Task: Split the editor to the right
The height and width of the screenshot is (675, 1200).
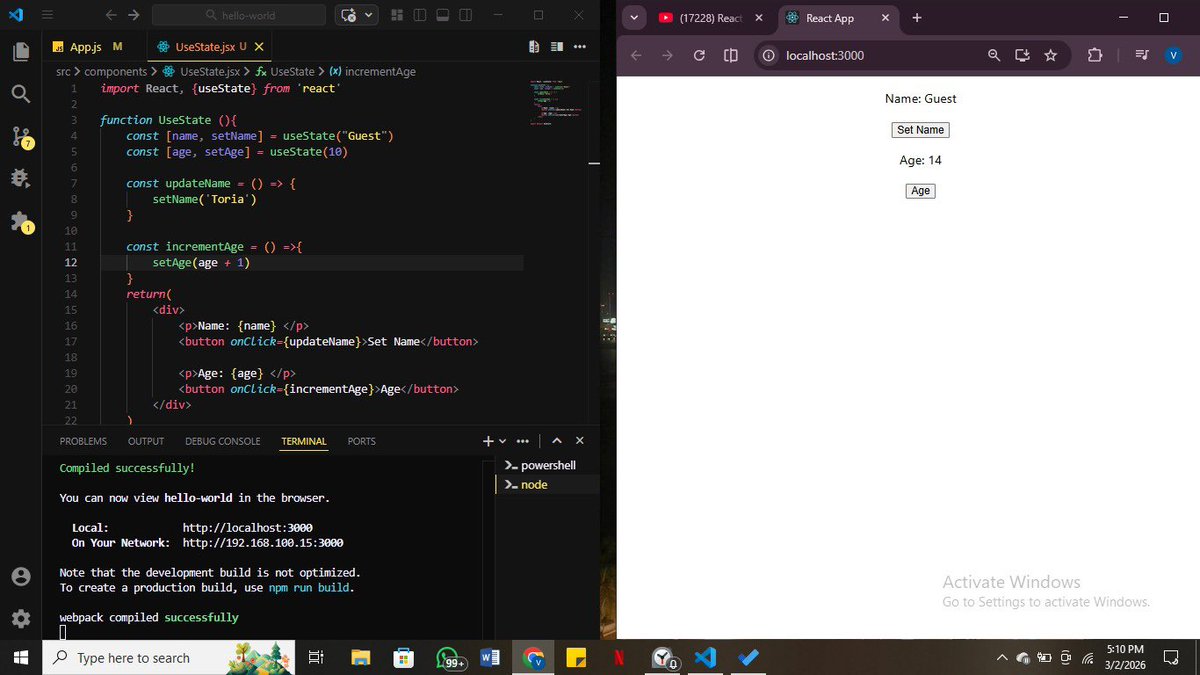Action: [x=557, y=47]
